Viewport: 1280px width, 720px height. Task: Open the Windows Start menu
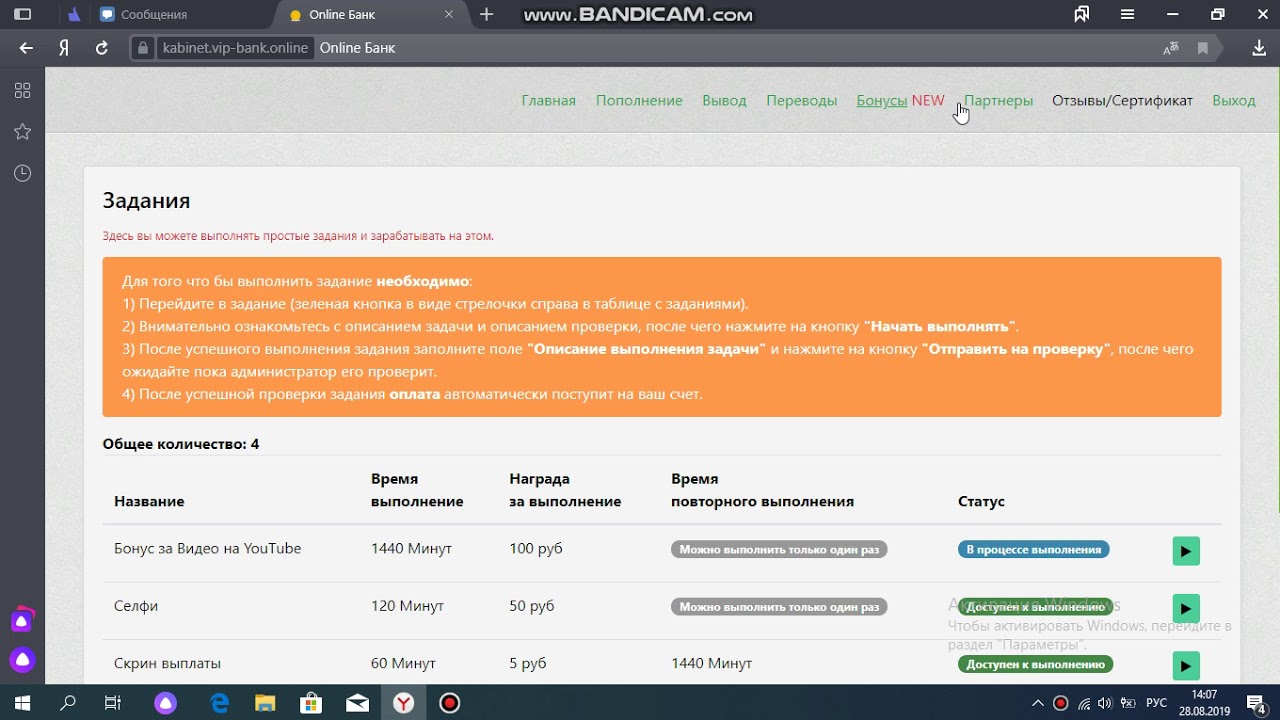(x=22, y=703)
